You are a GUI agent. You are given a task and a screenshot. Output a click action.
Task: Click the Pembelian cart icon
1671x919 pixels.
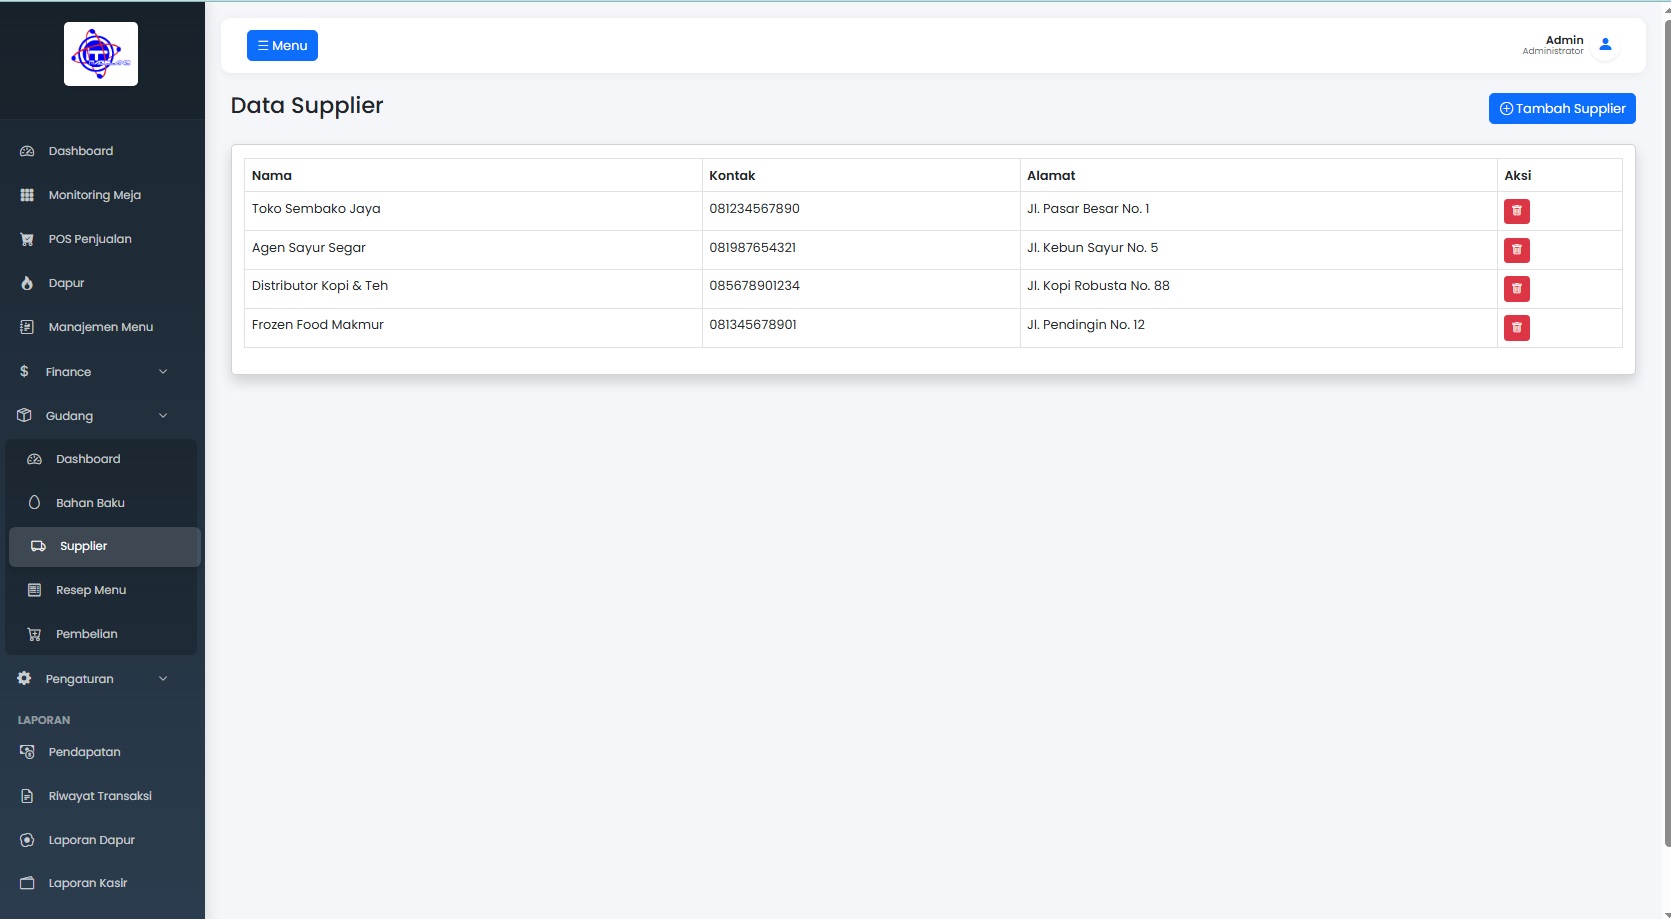click(34, 634)
